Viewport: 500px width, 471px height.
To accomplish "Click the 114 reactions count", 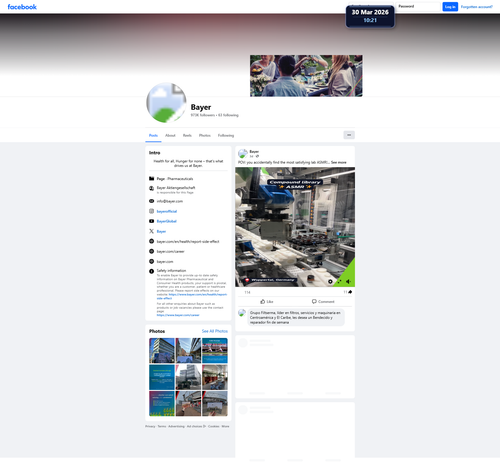I will tap(247, 292).
